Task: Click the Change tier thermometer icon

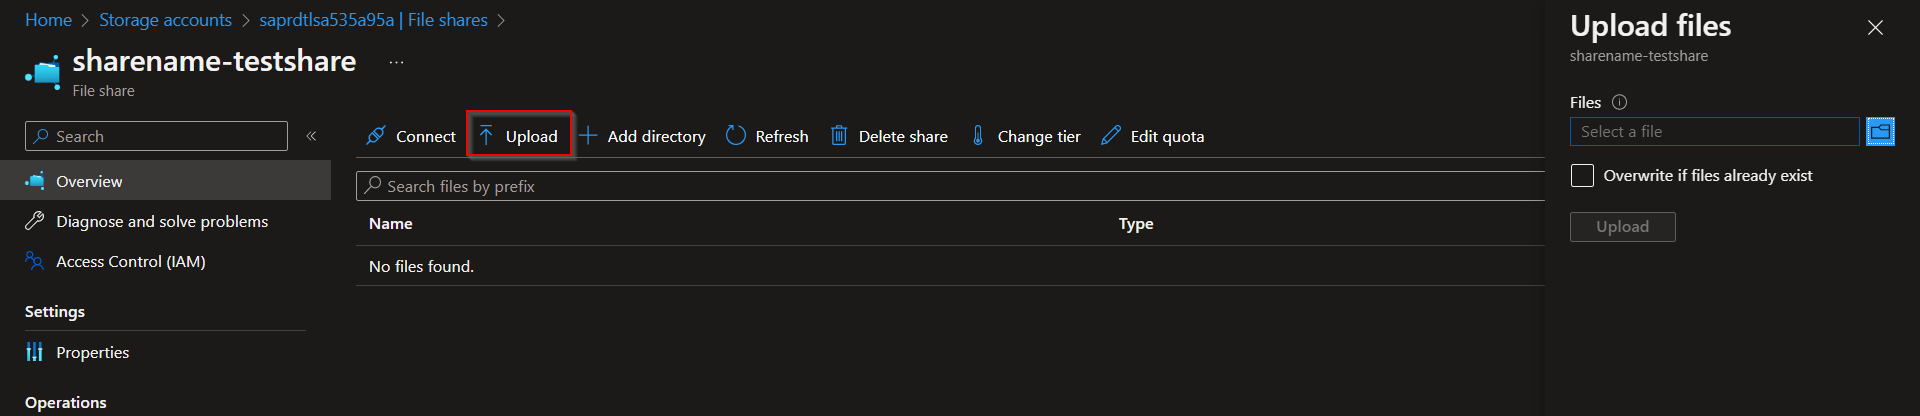Action: pos(978,136)
